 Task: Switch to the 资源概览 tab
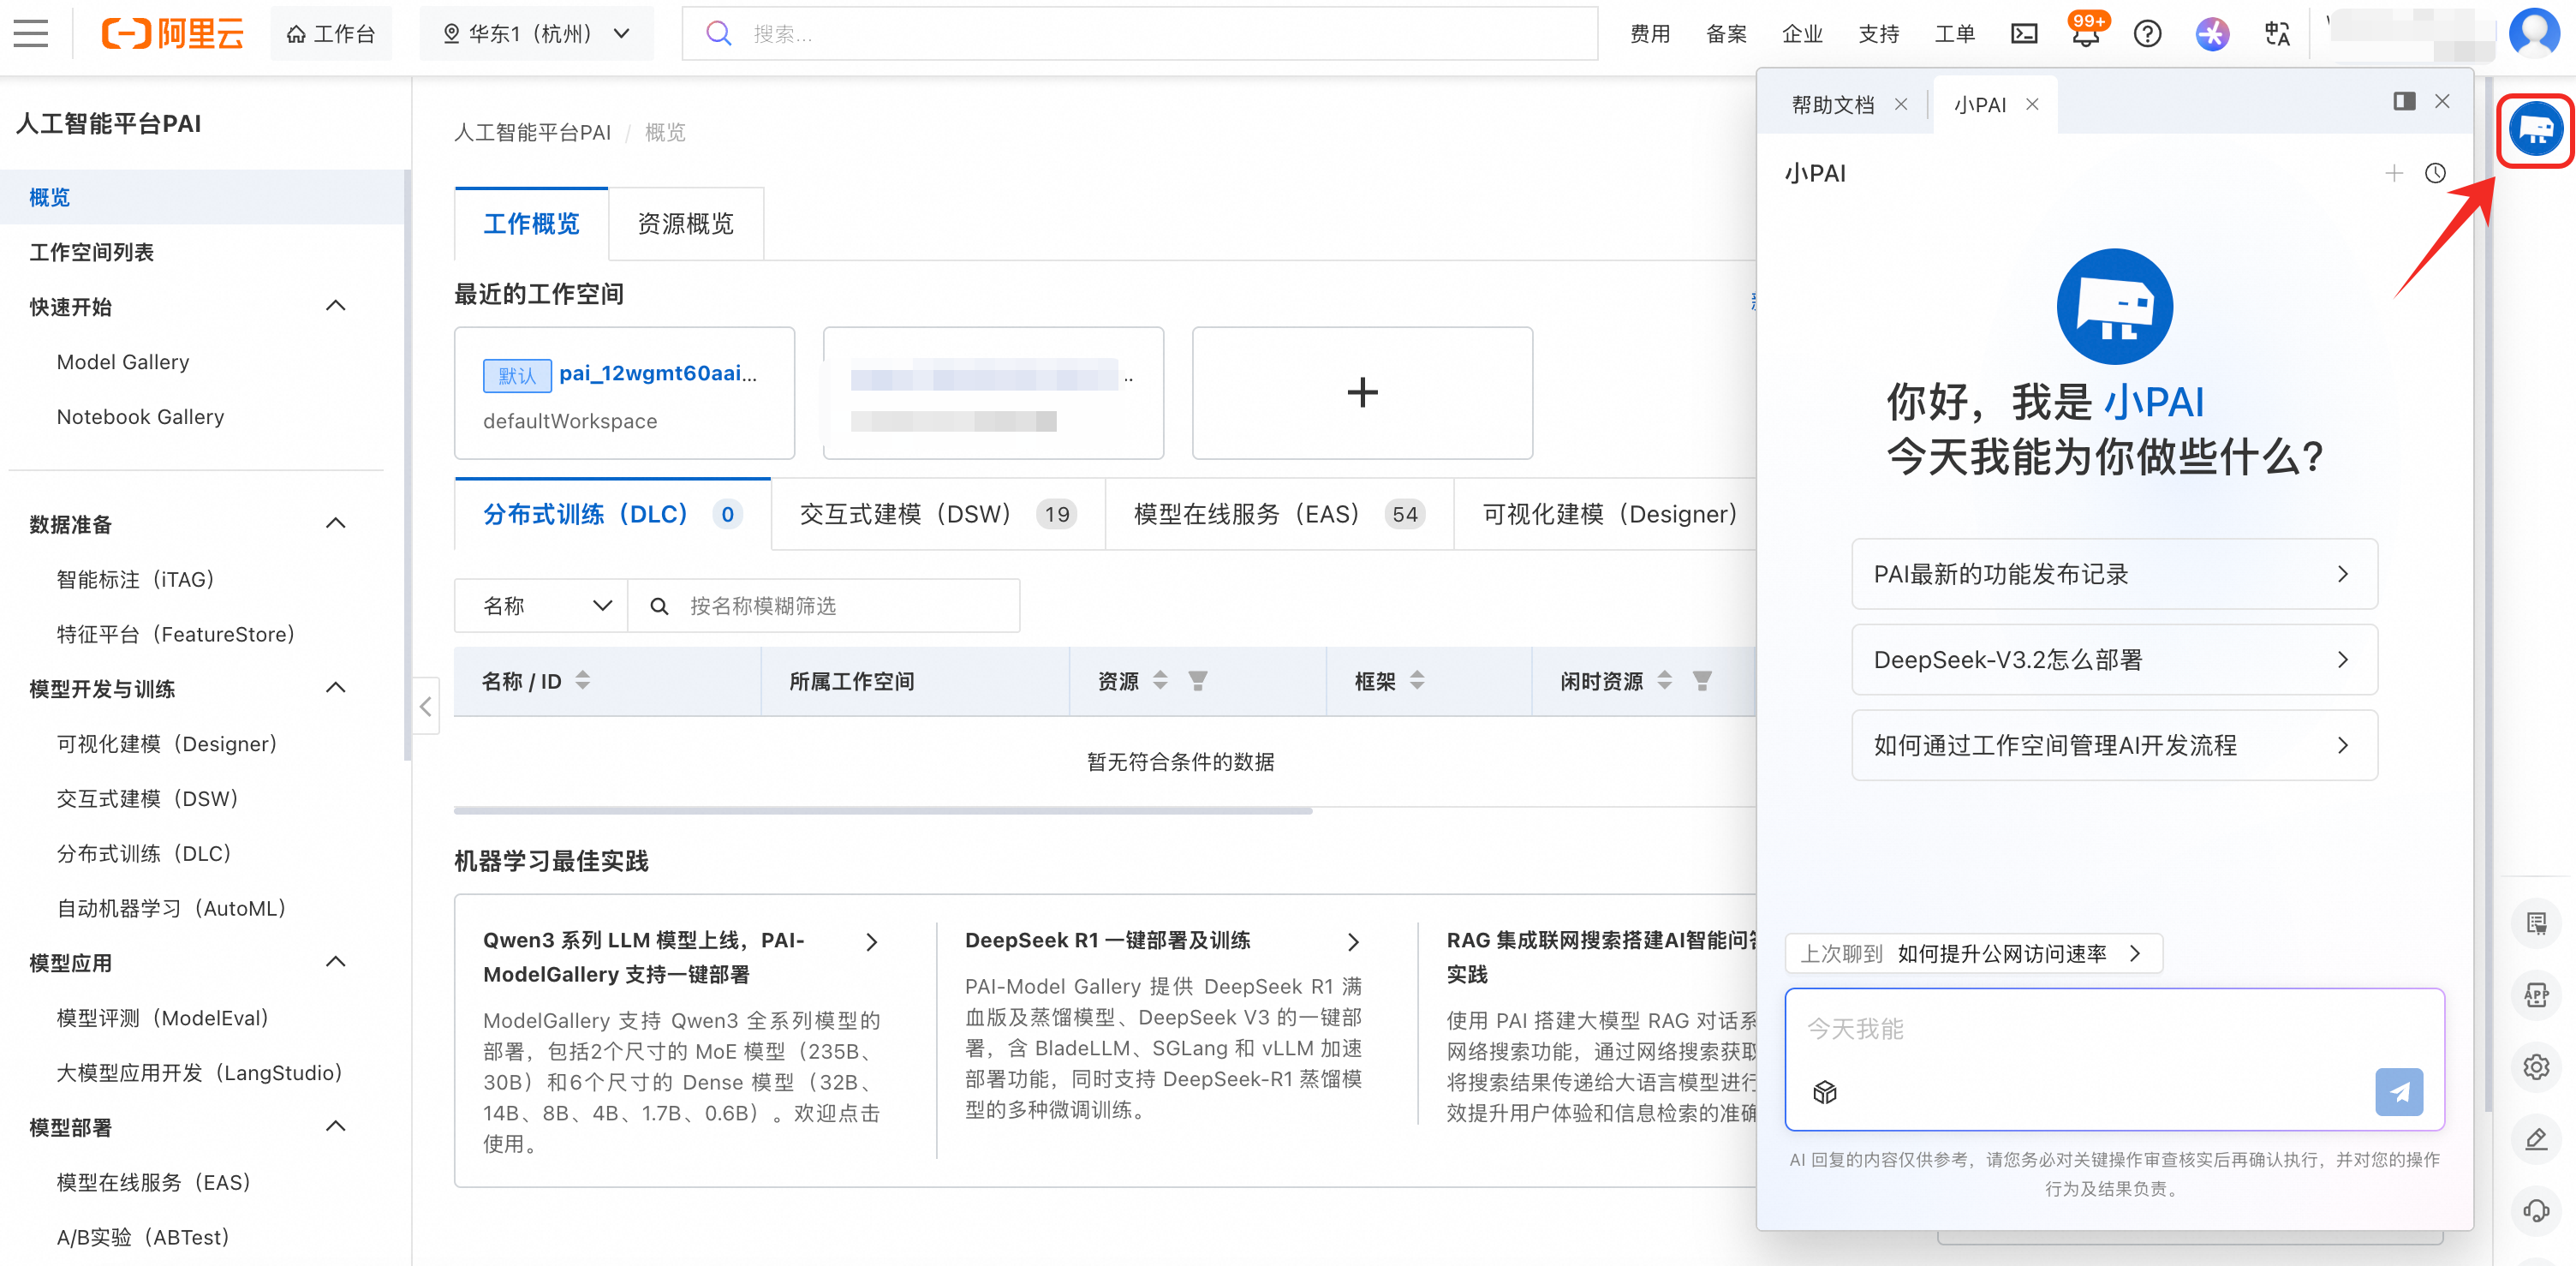pyautogui.click(x=685, y=224)
